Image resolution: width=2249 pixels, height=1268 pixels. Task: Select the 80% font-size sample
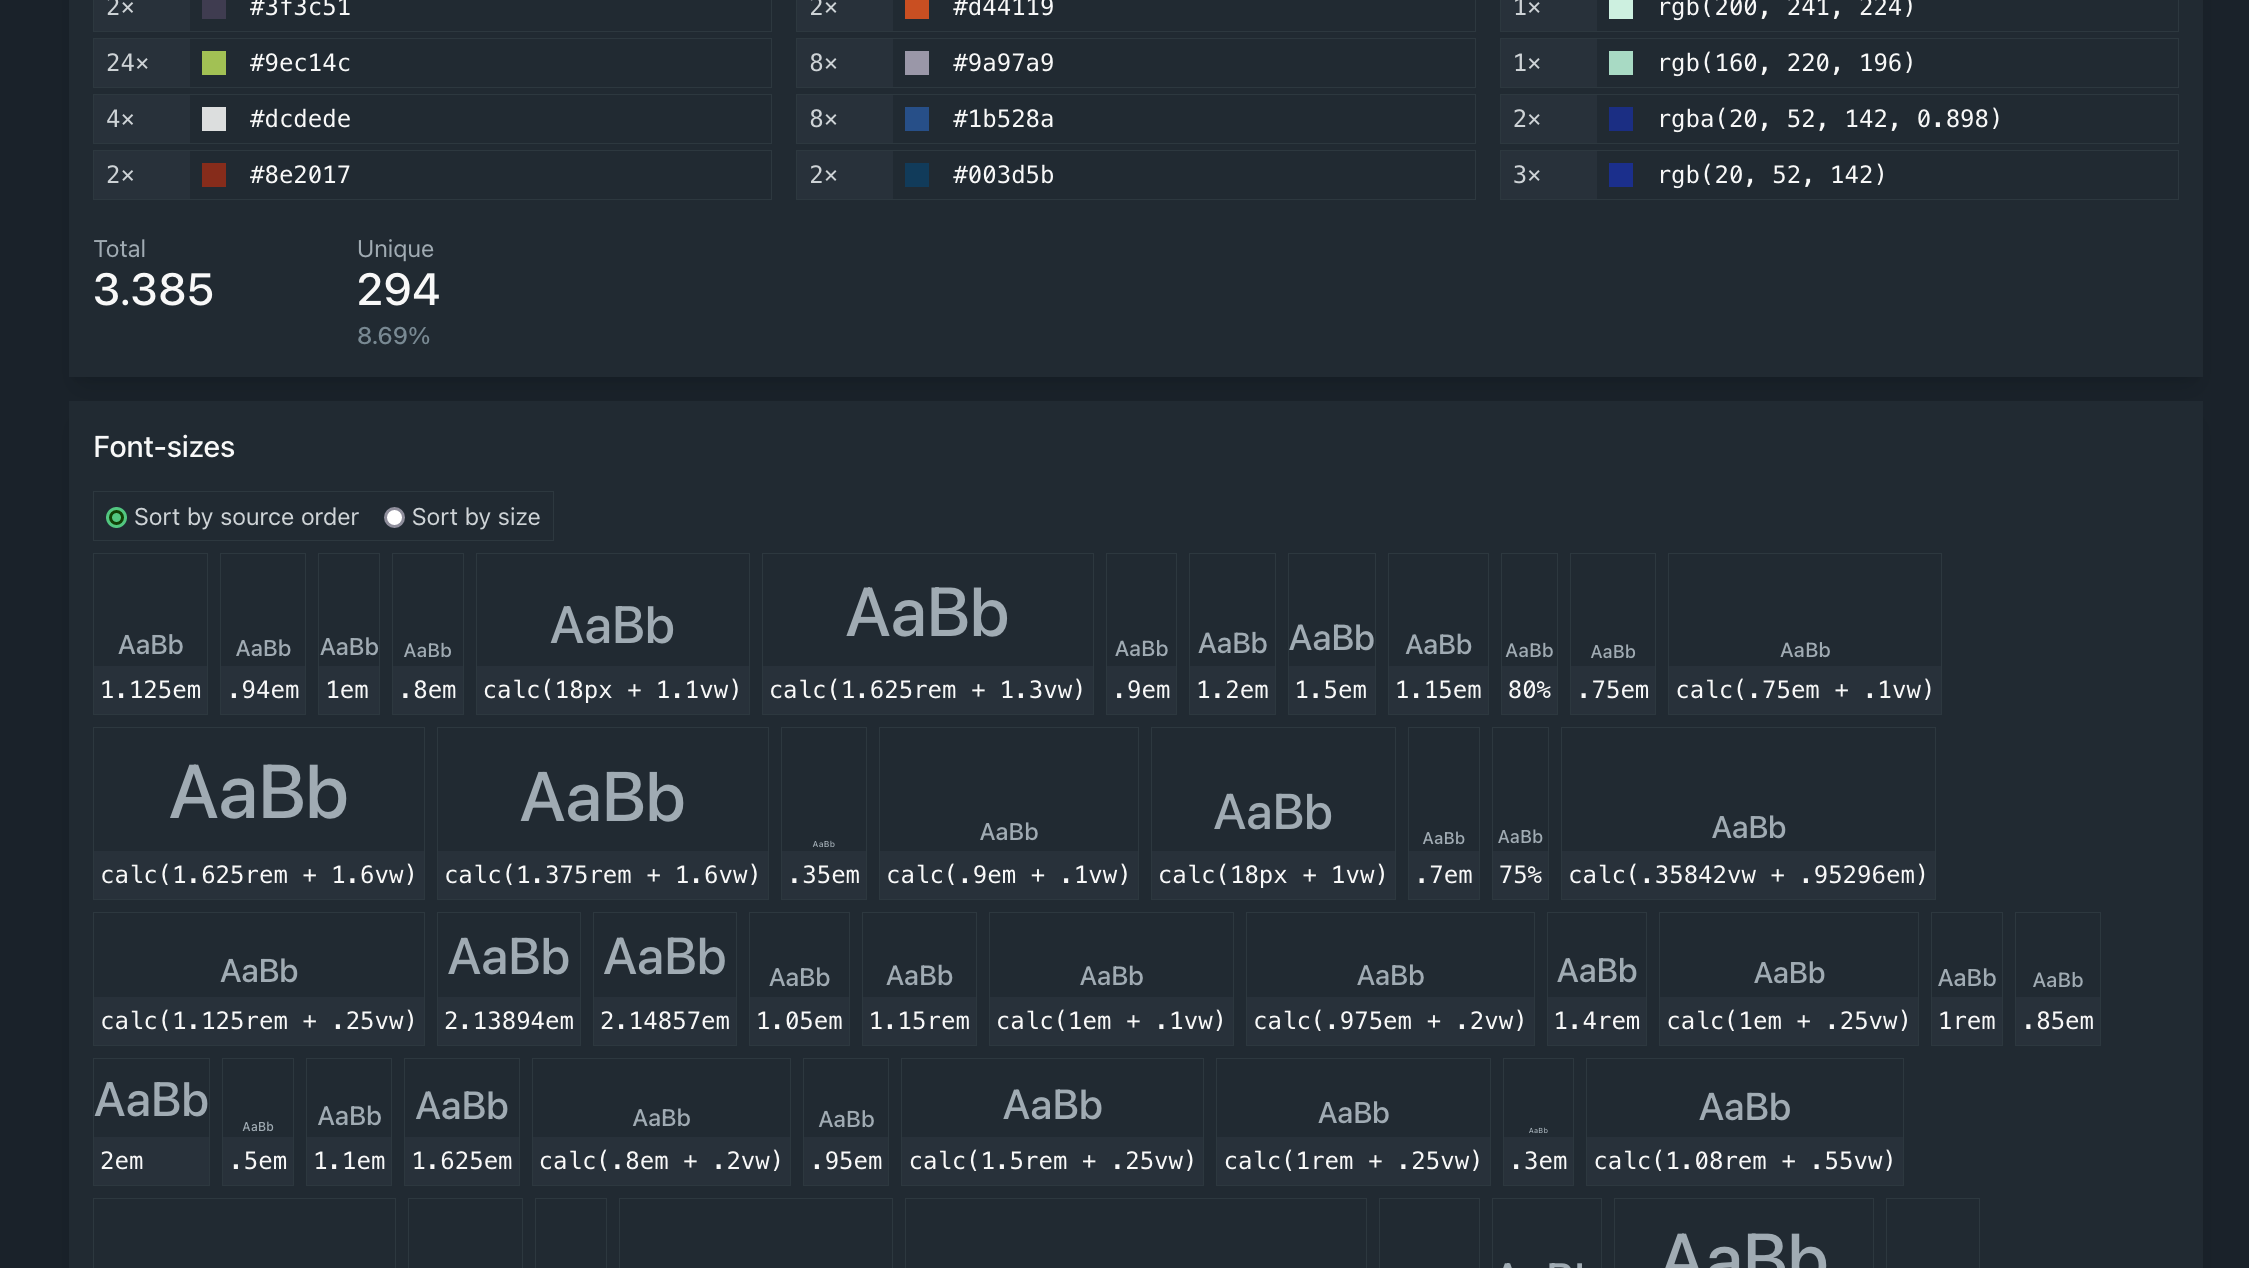(1529, 634)
